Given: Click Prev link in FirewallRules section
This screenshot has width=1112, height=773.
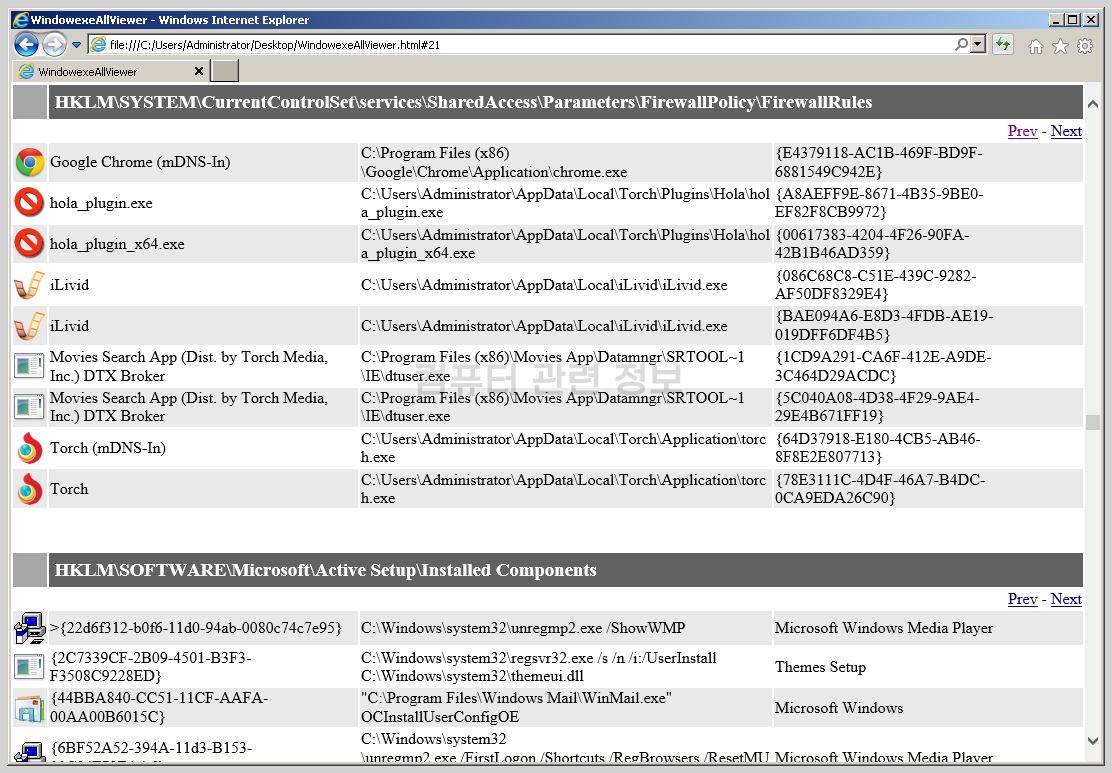Looking at the screenshot, I should coord(1022,131).
